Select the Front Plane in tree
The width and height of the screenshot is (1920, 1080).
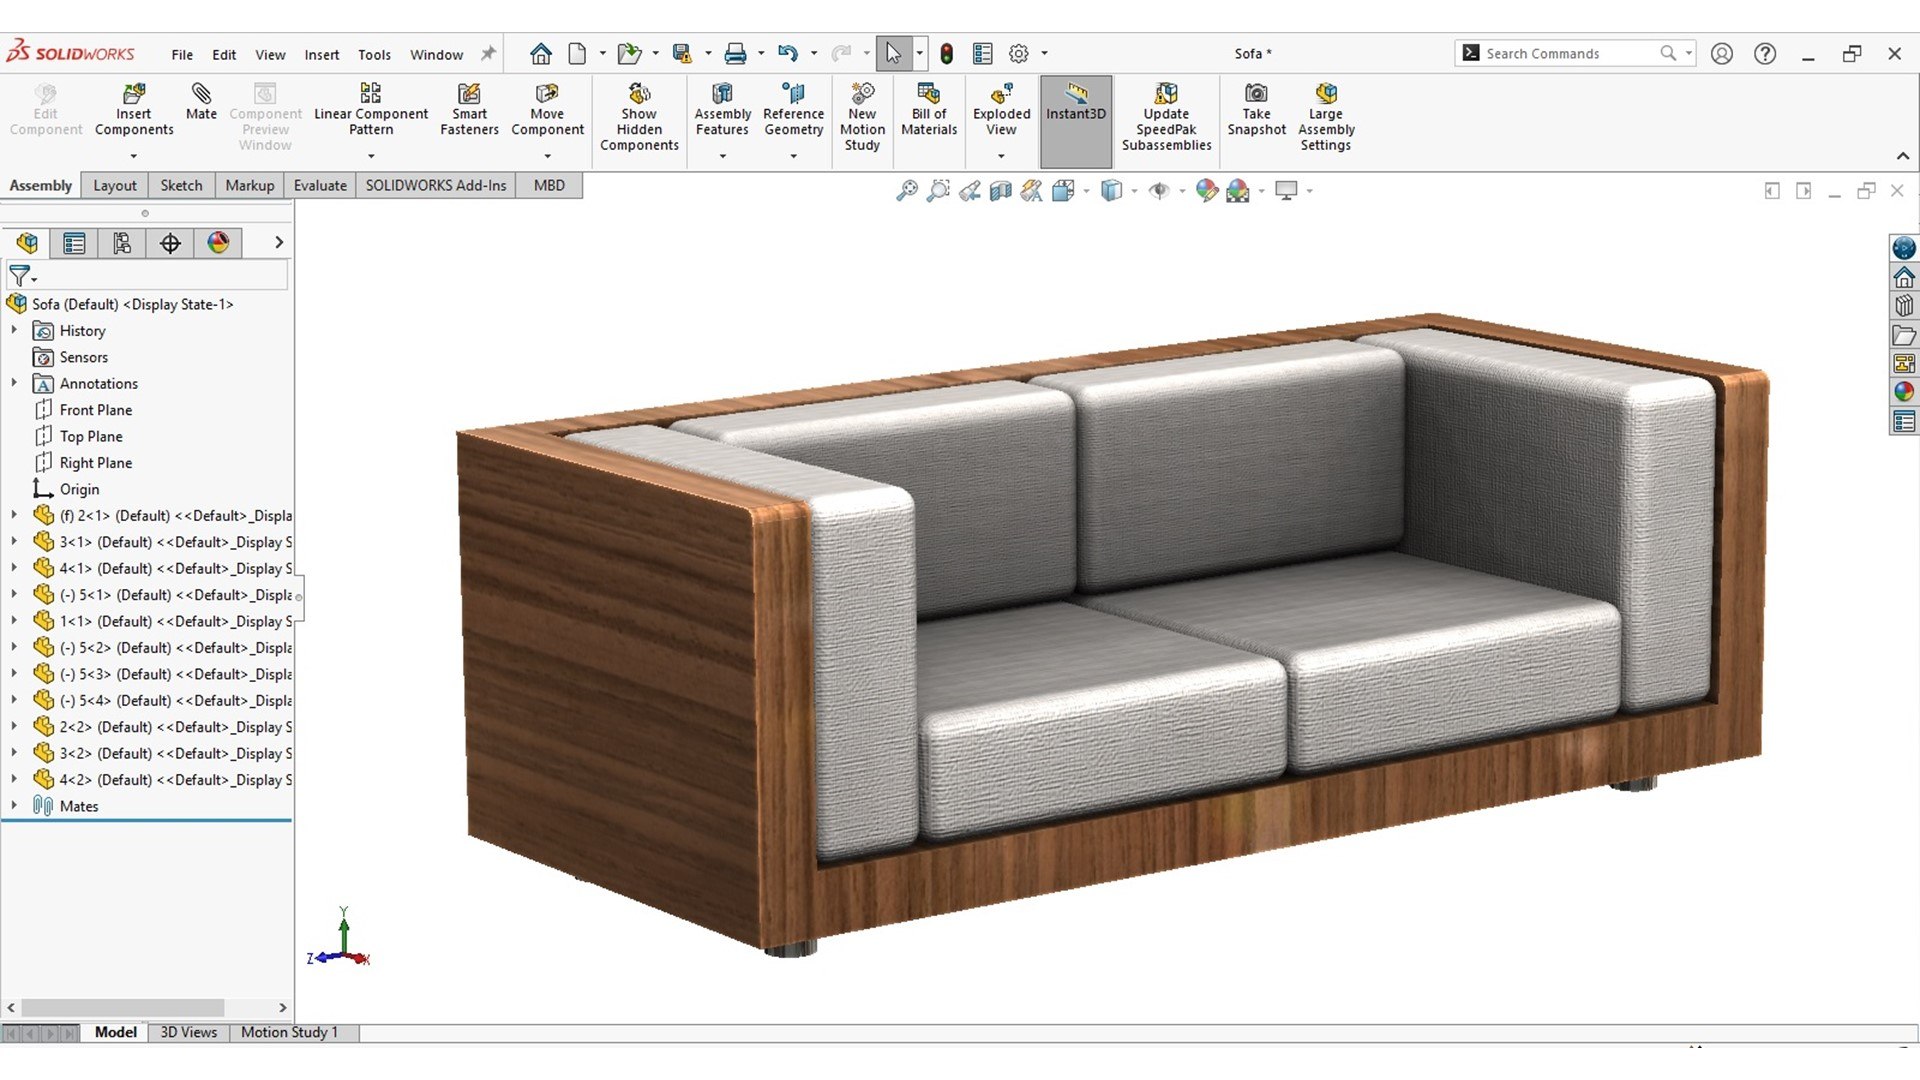(95, 410)
